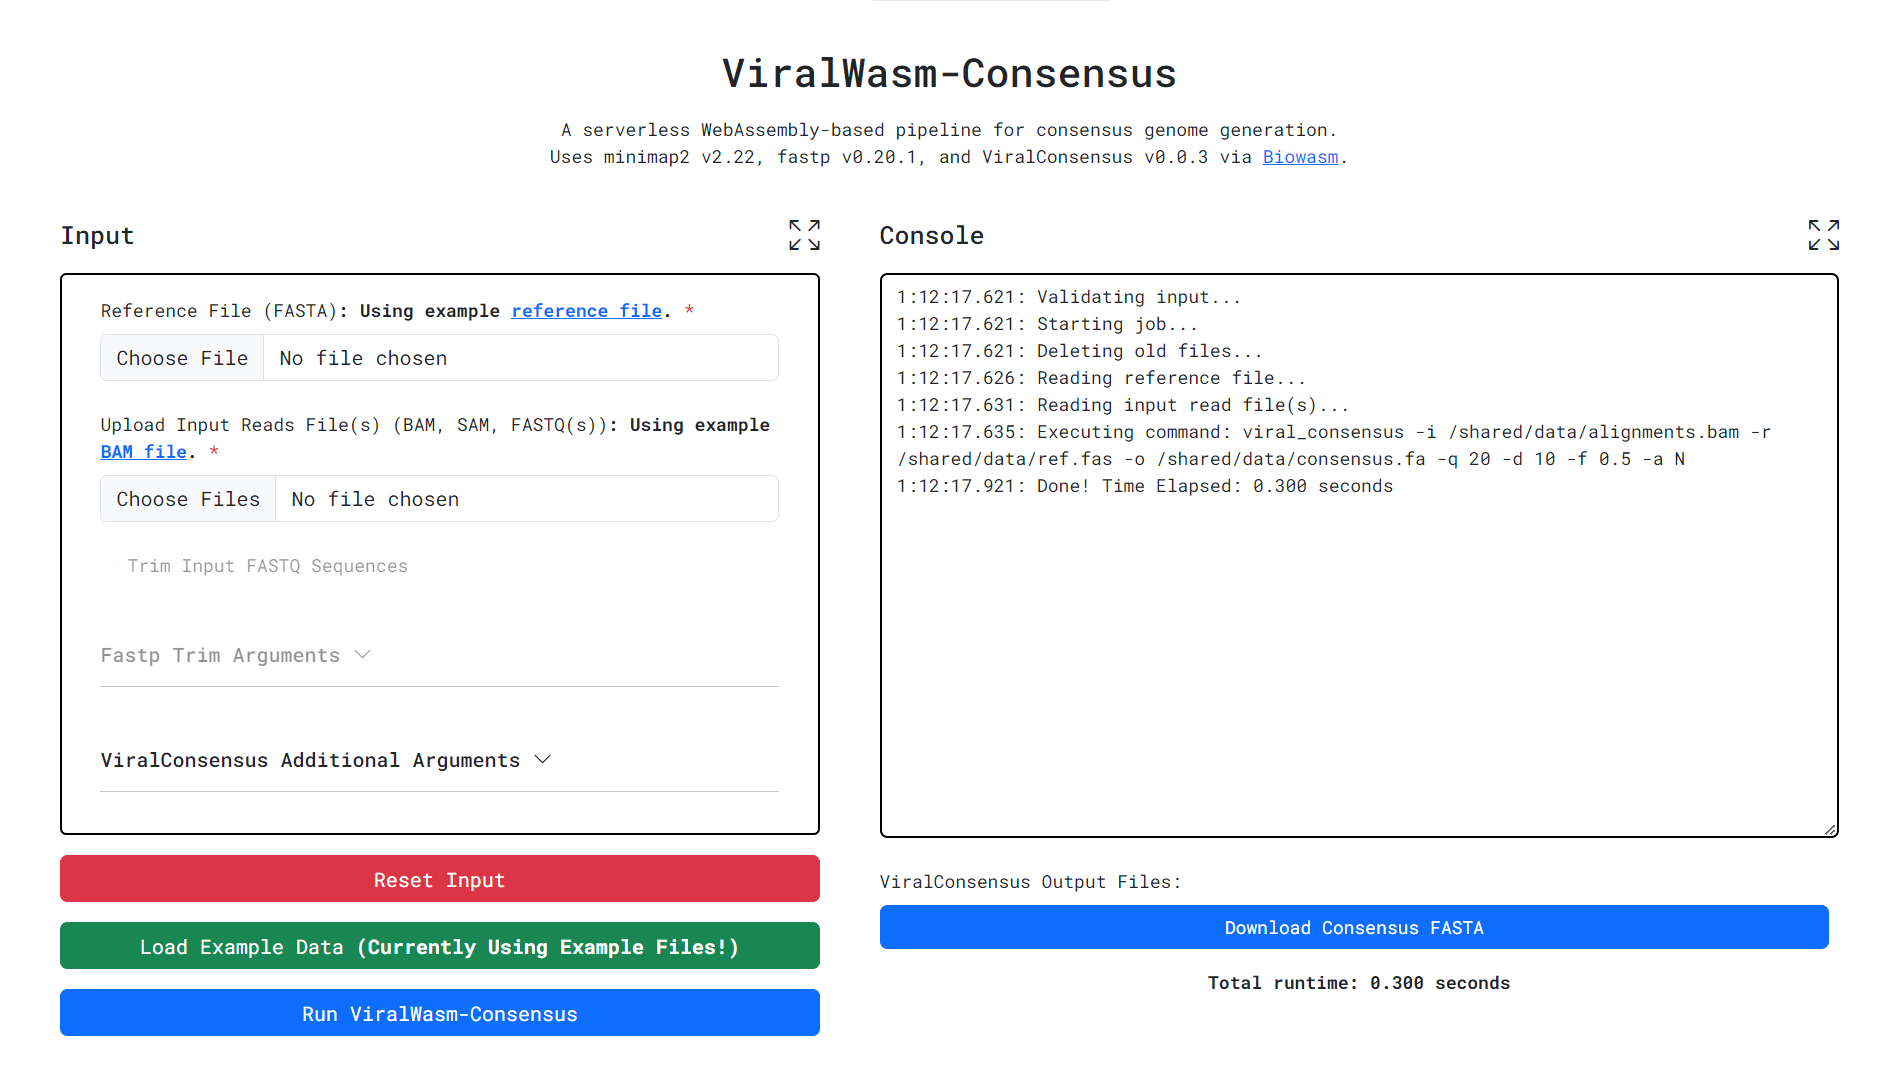
Task: Open the example reference file link
Action: pyautogui.click(x=586, y=311)
